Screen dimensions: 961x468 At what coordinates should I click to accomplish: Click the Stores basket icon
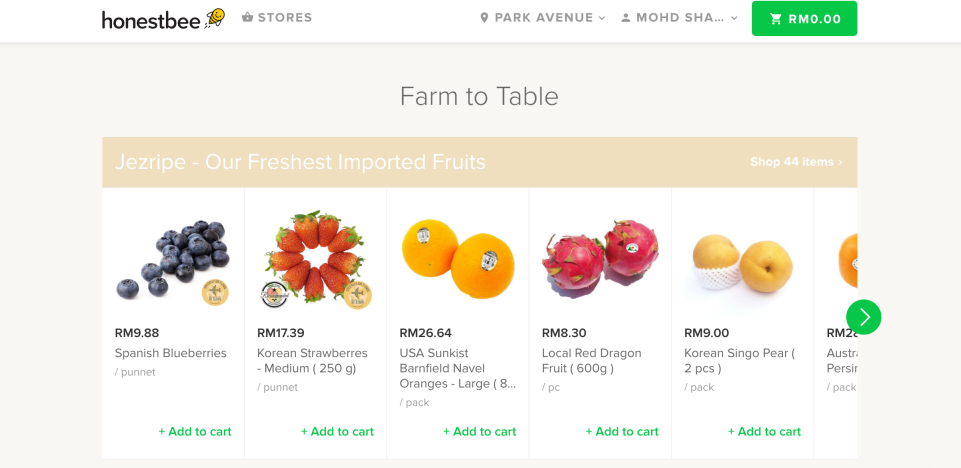pyautogui.click(x=247, y=18)
